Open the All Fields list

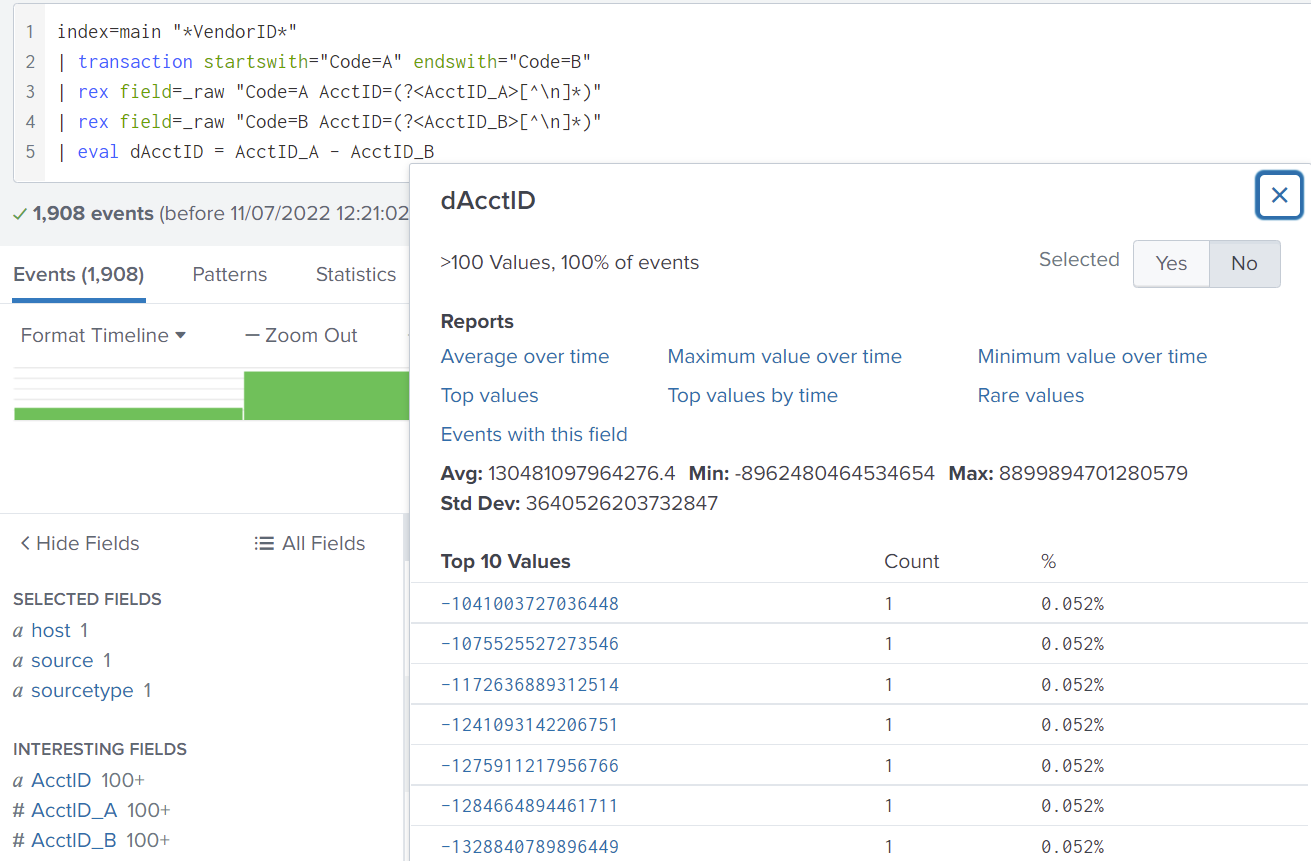(310, 544)
